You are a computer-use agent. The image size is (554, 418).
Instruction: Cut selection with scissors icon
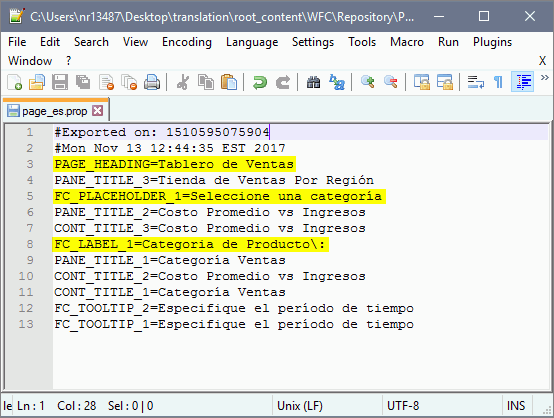(x=183, y=82)
